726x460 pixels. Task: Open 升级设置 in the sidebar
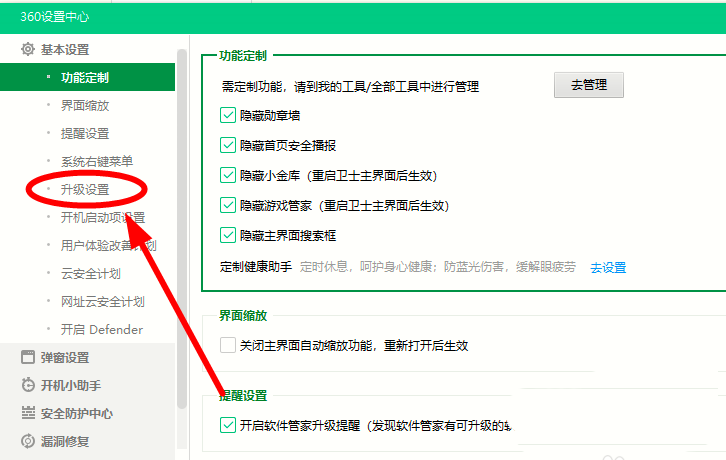(x=85, y=189)
